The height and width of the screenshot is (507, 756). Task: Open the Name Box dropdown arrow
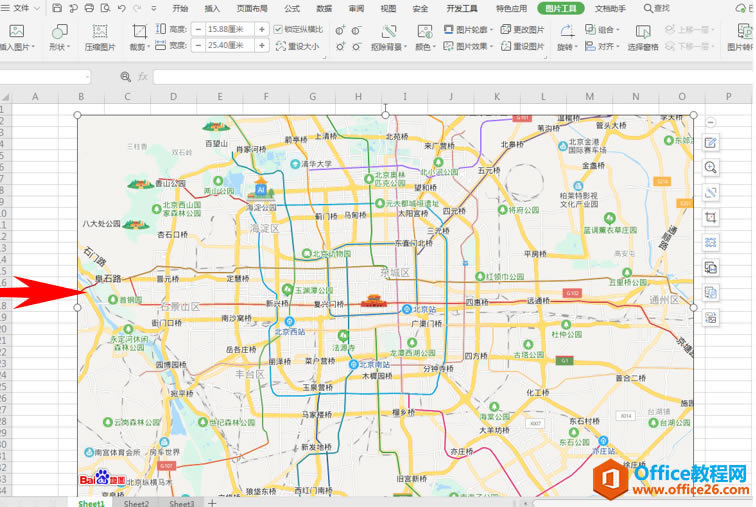tap(87, 76)
